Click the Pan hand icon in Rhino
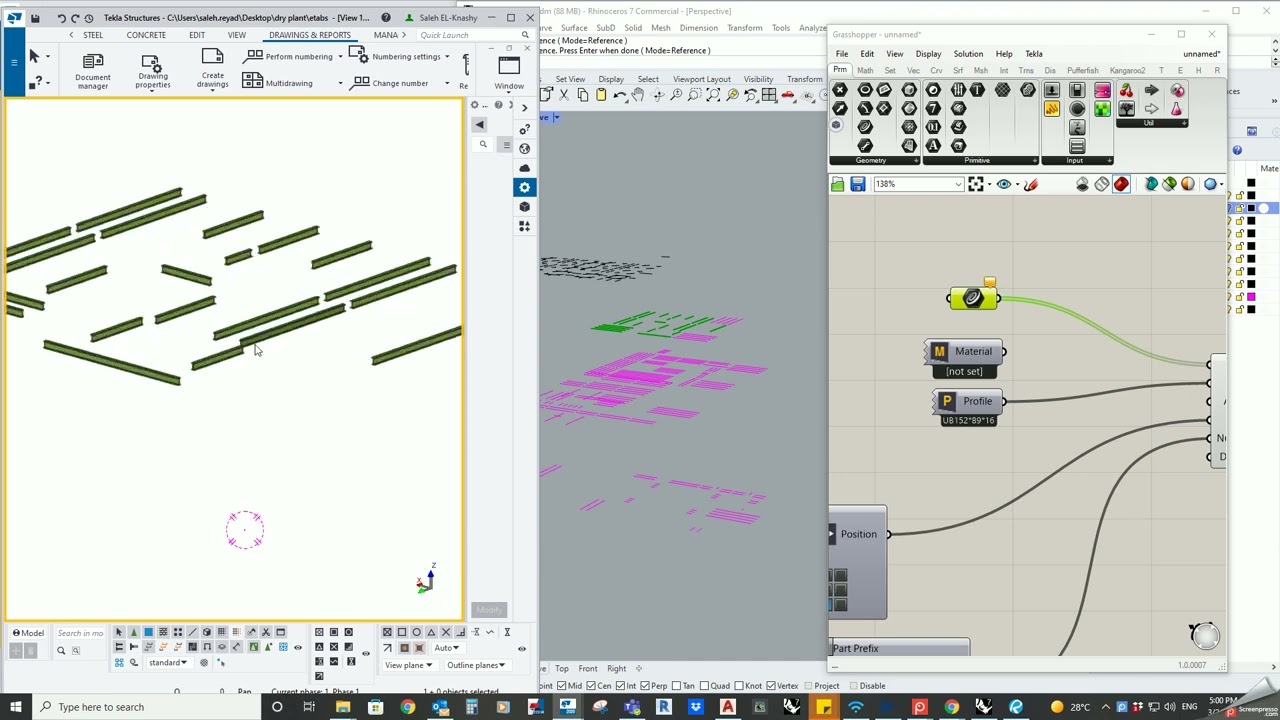The width and height of the screenshot is (1280, 720). tap(637, 95)
